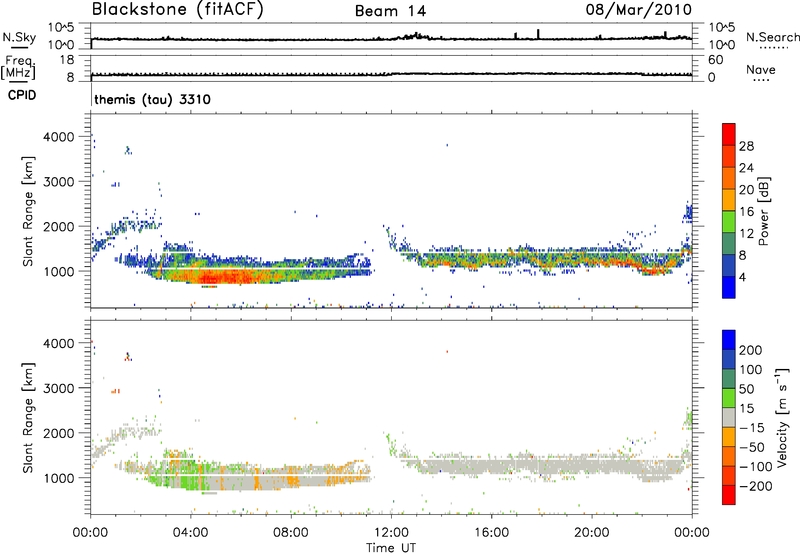This screenshot has width=800, height=554.
Task: Select the red bottom segment of Velocity colorbar
Action: click(x=729, y=495)
